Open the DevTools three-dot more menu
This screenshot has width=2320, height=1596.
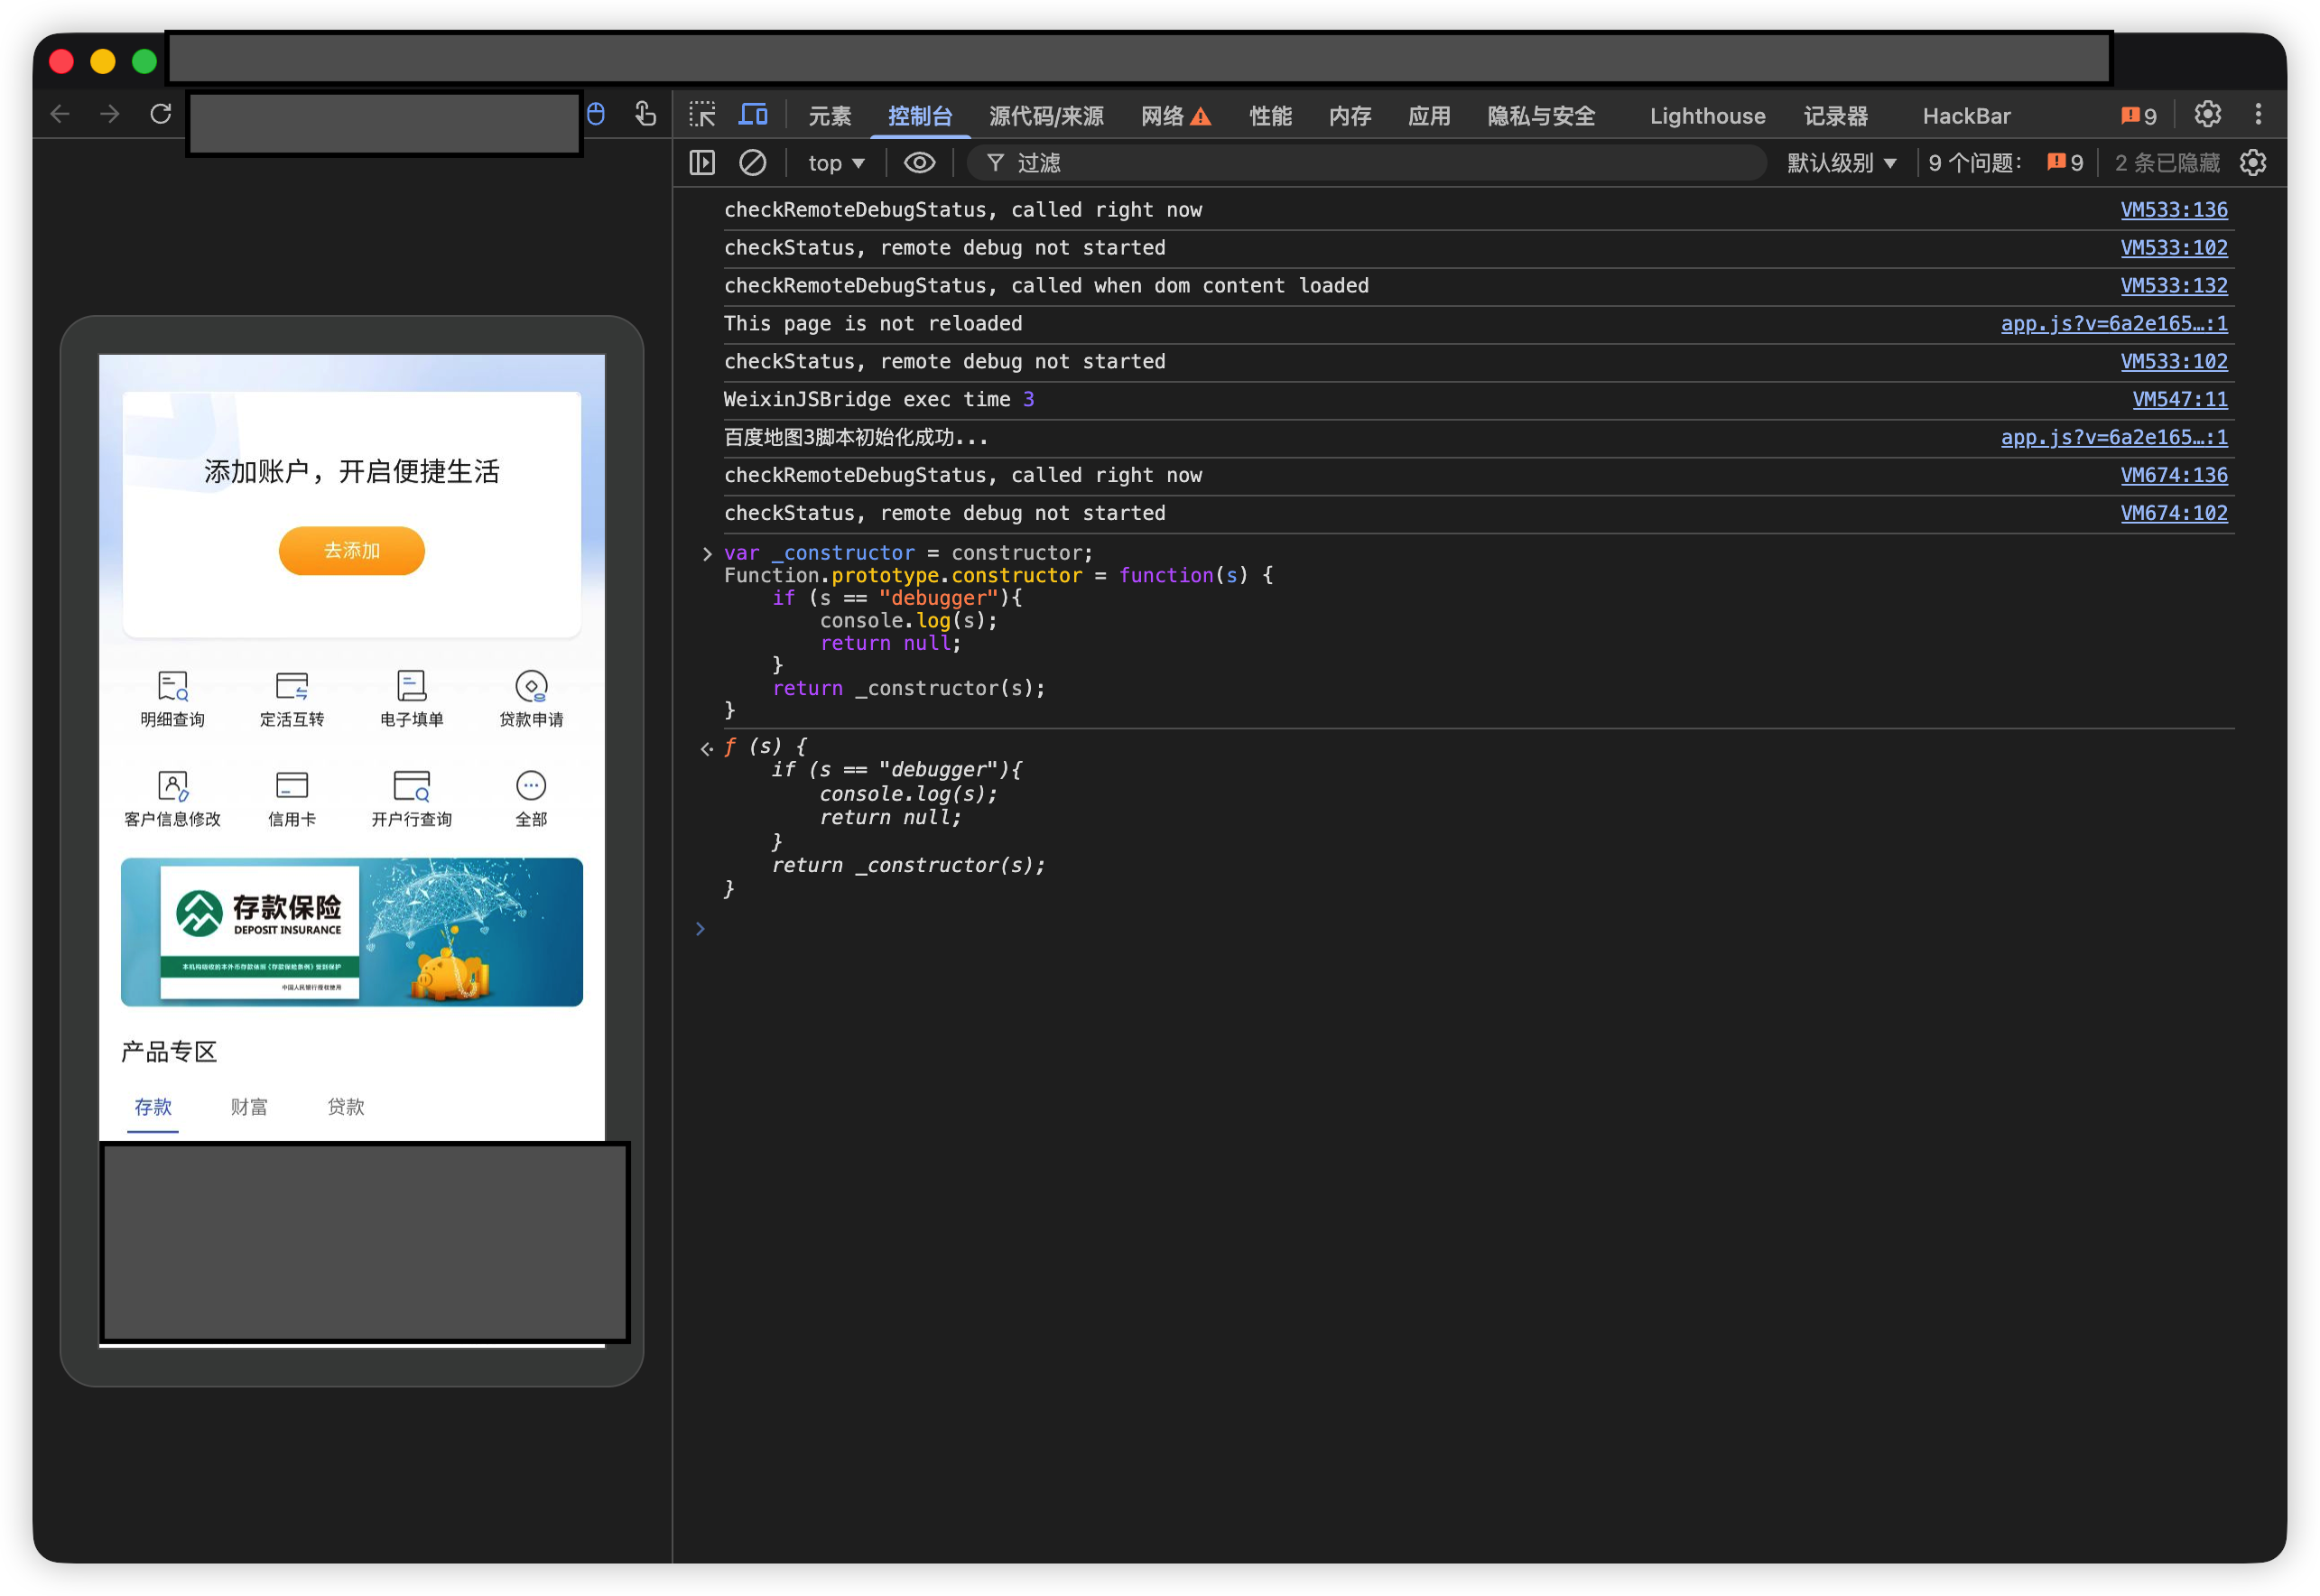tap(2258, 115)
